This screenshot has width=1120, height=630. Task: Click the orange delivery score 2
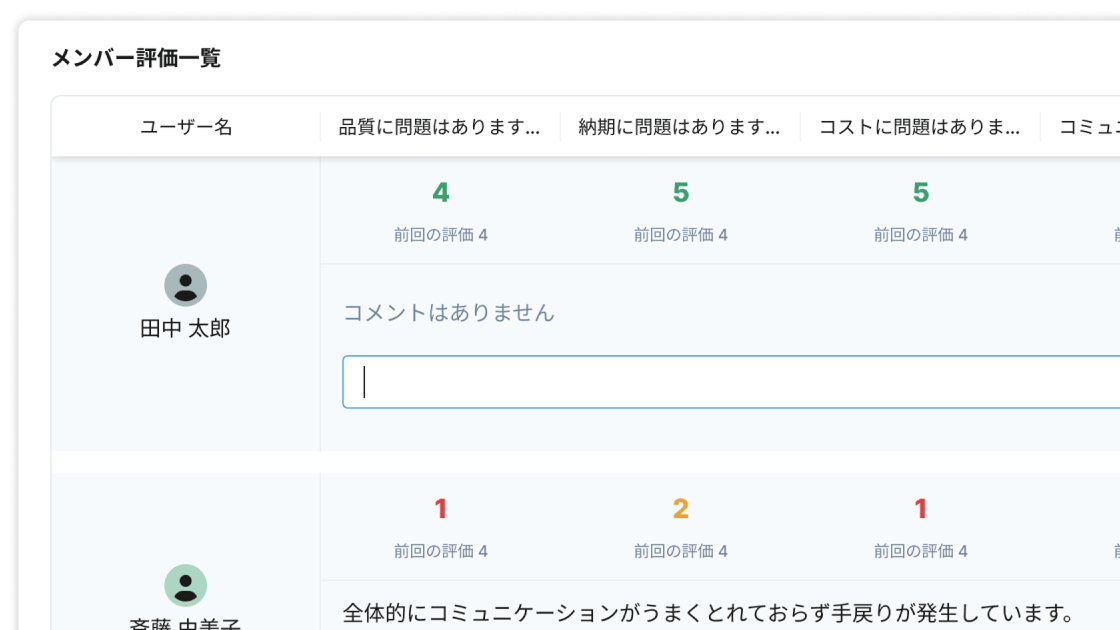681,509
